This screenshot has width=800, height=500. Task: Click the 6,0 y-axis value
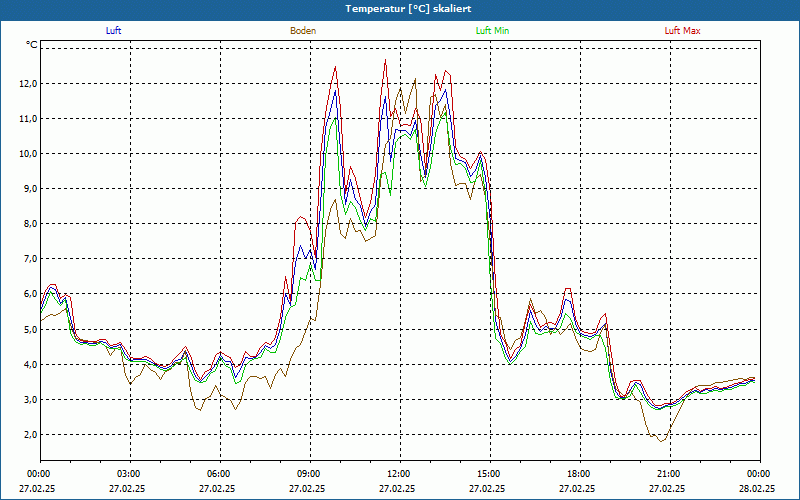tap(31, 294)
